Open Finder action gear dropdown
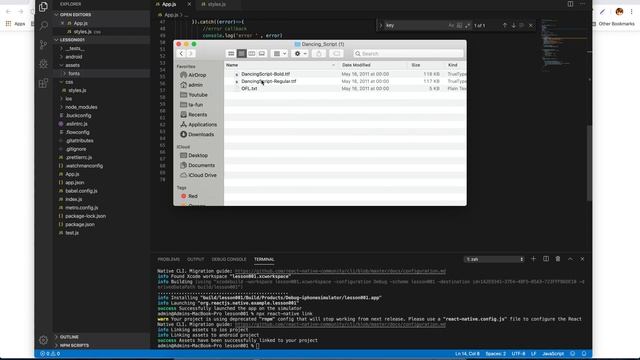Viewport: 640px width, 360px height. pyautogui.click(x=300, y=53)
